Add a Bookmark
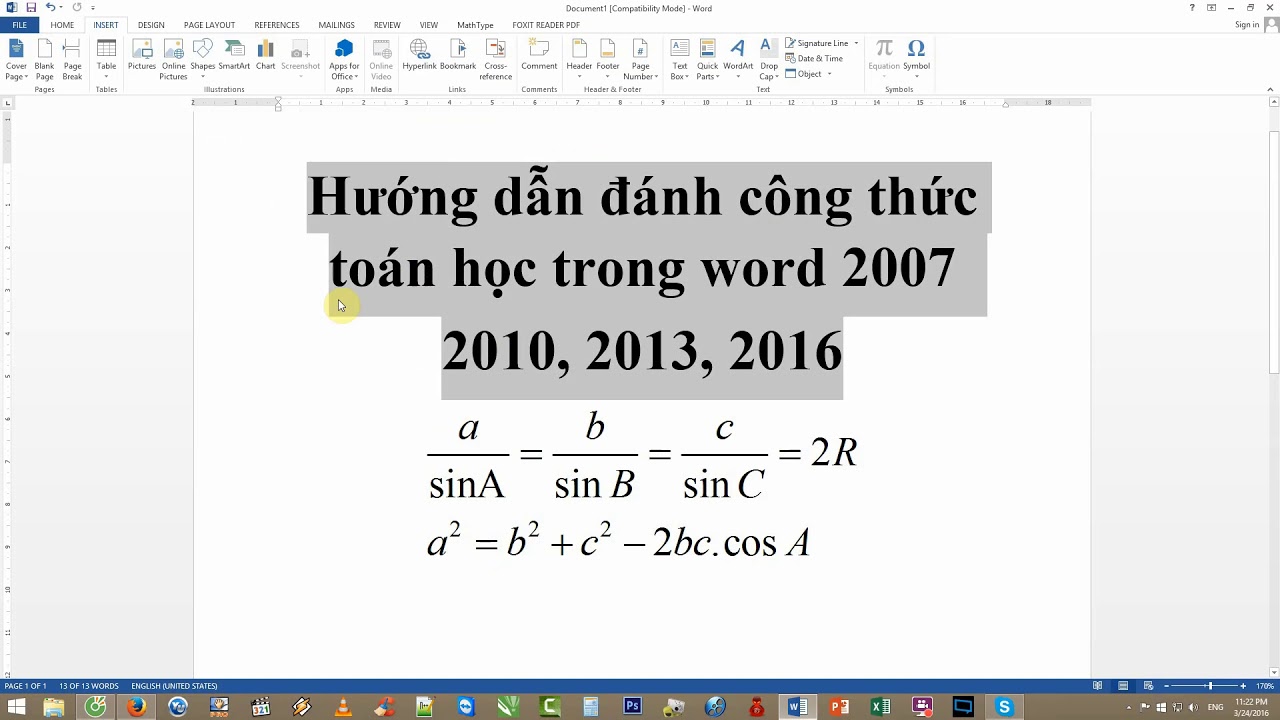1280x720 pixels. coord(458,56)
